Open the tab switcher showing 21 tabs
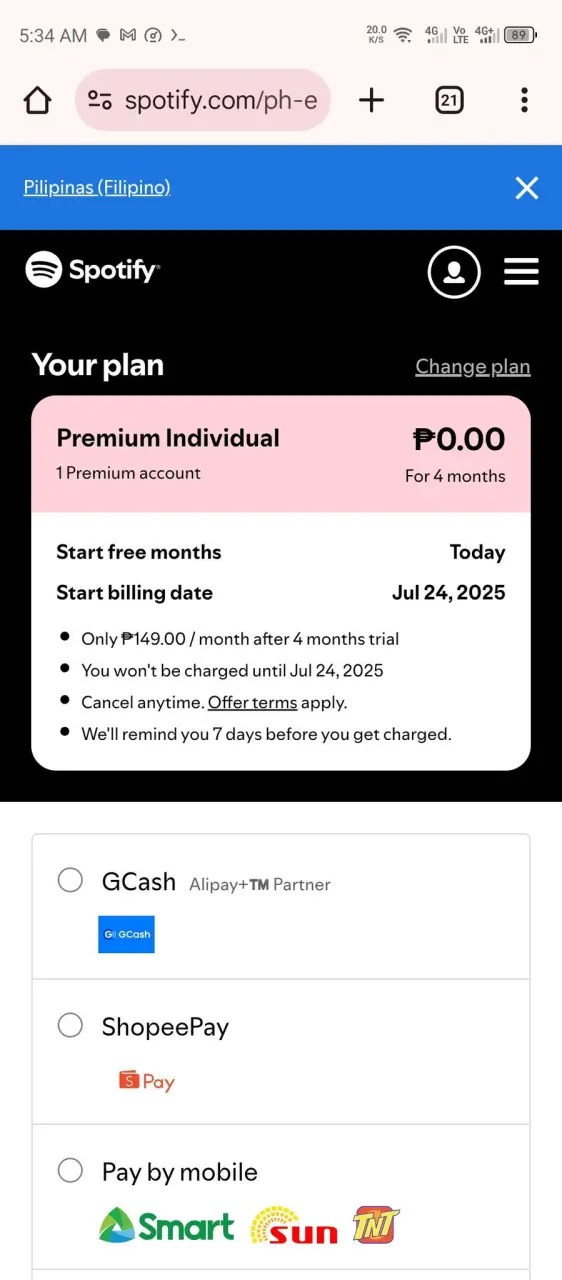The height and width of the screenshot is (1280, 562). click(x=450, y=100)
